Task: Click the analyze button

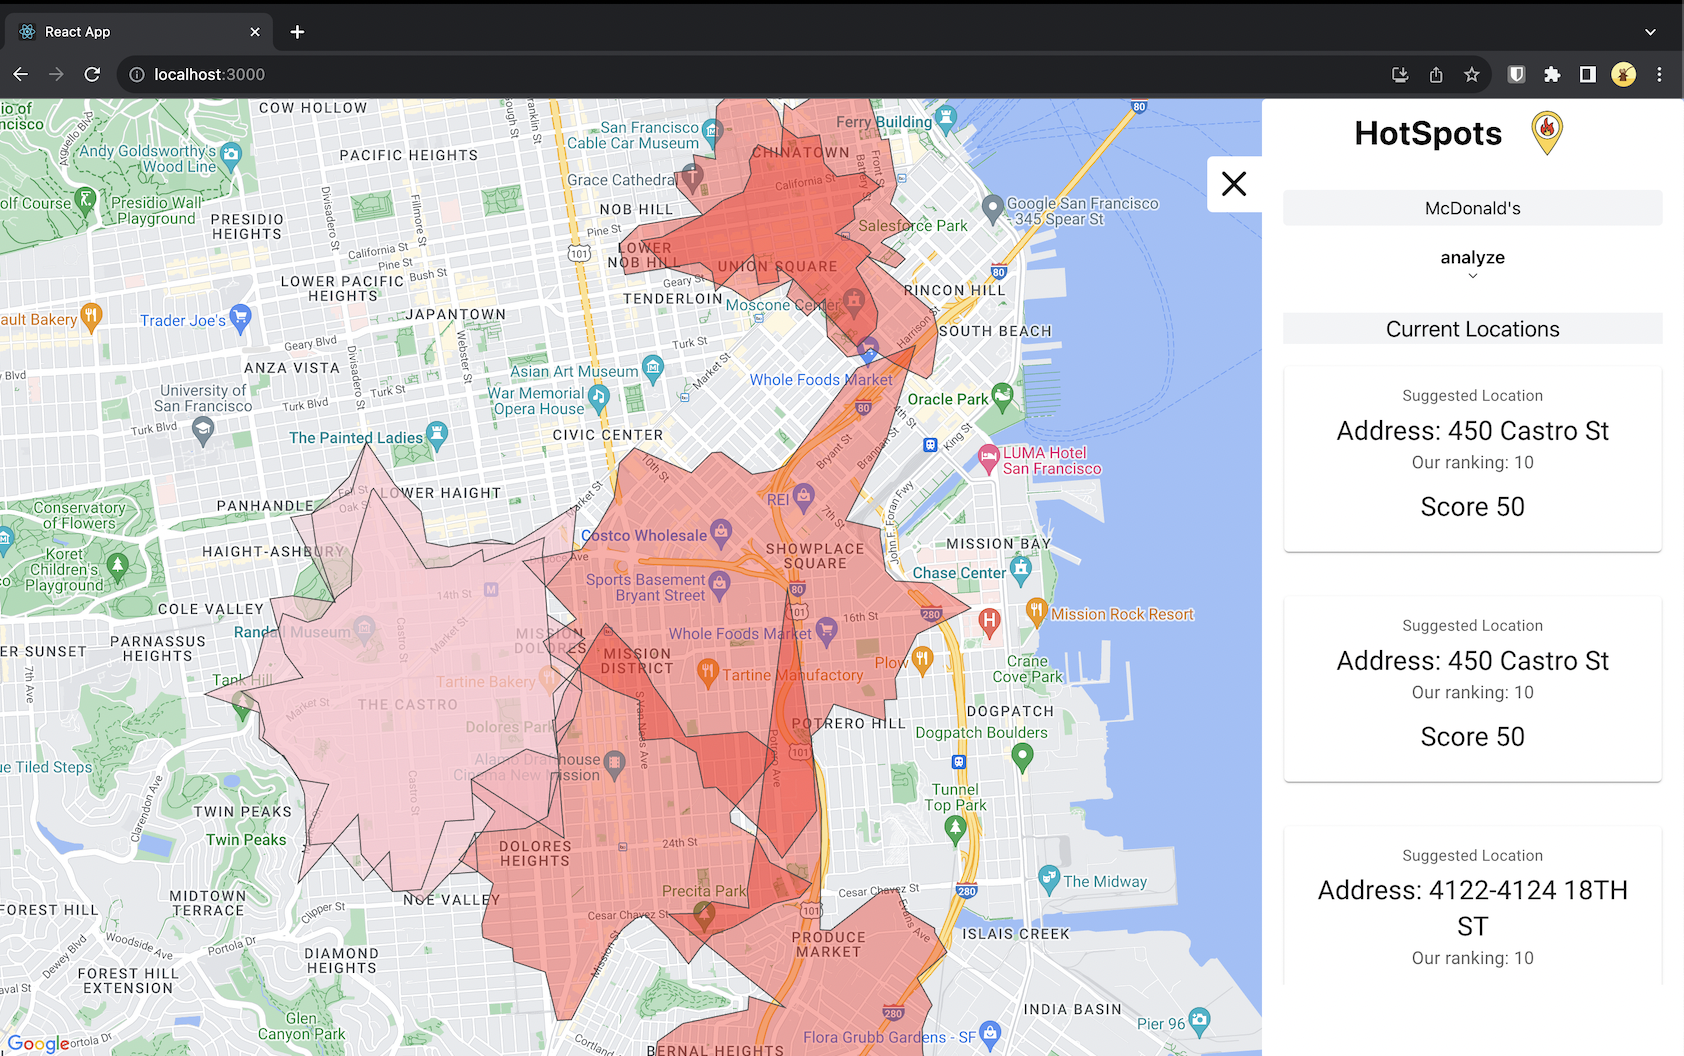Action: pos(1472,257)
